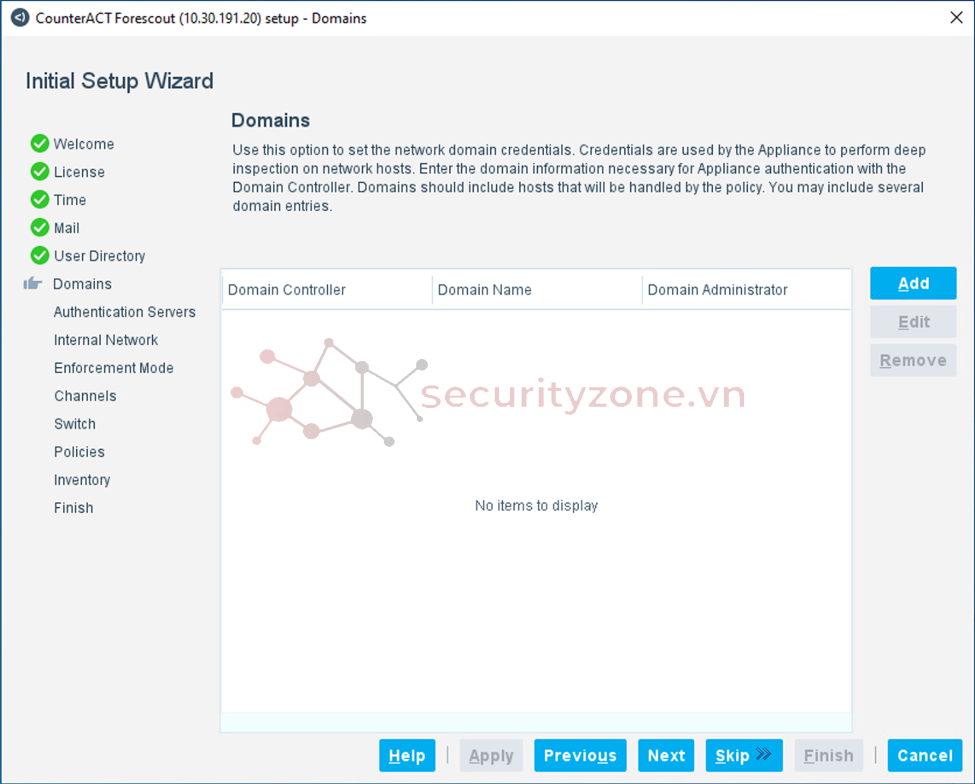Go to the Welcome wizard step
The width and height of the screenshot is (975, 784).
click(84, 144)
